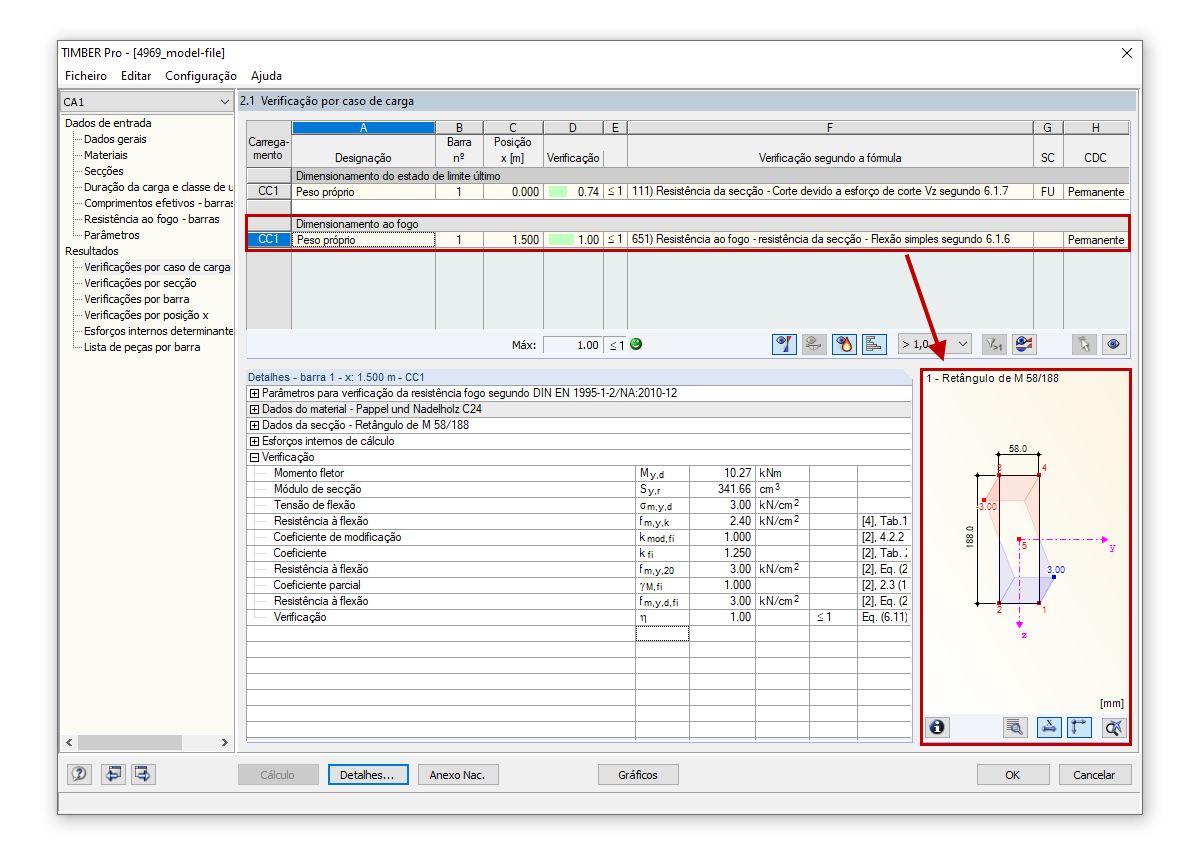Image resolution: width=1201 pixels, height=851 pixels.
Task: Select Materiais in the navigator tree
Action: click(106, 155)
